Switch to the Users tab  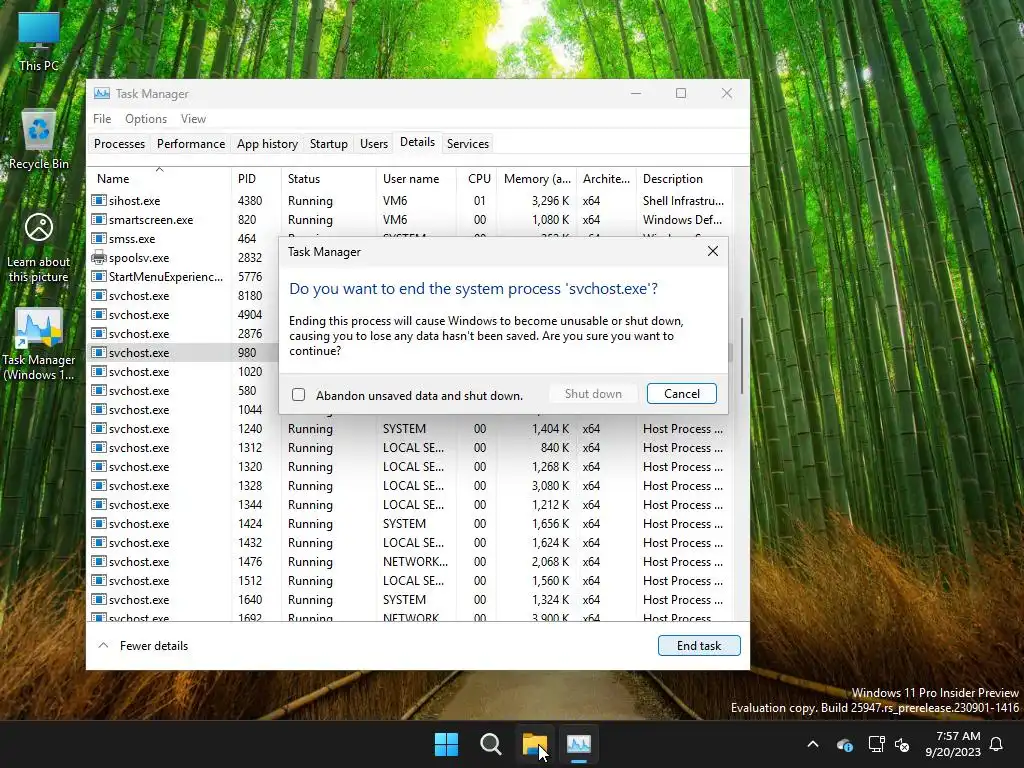click(x=374, y=144)
